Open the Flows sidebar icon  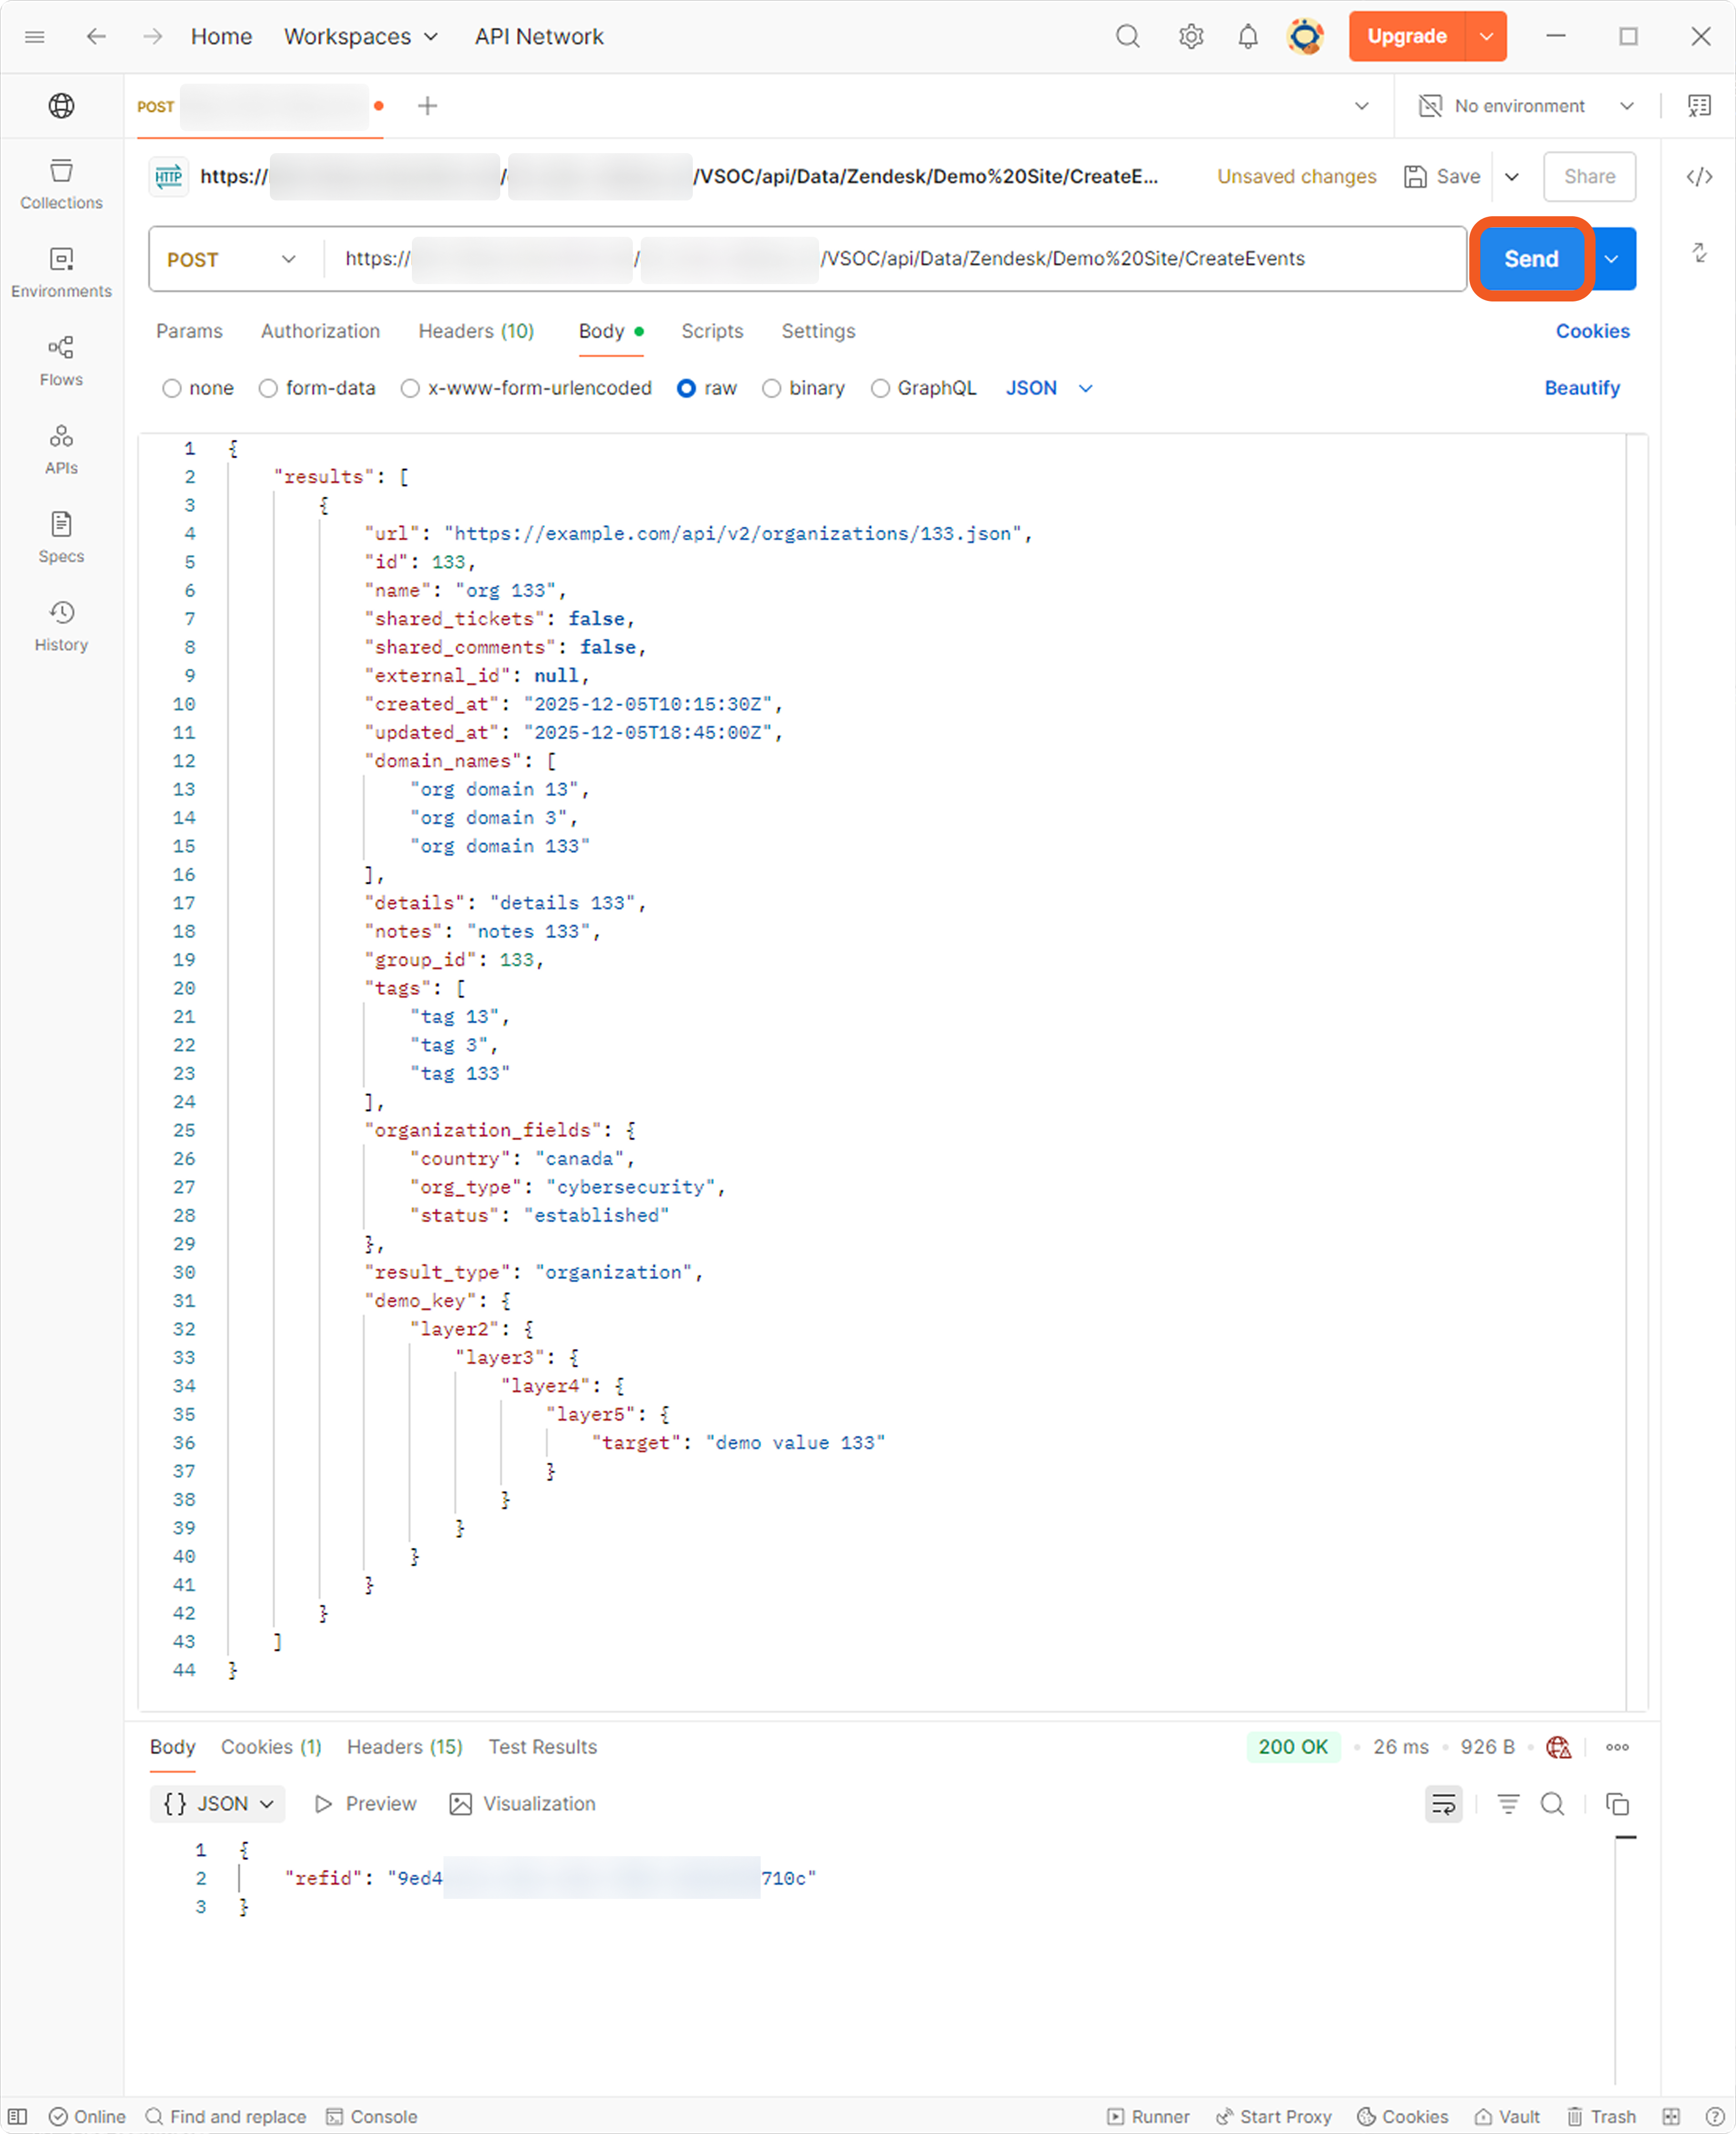61,360
